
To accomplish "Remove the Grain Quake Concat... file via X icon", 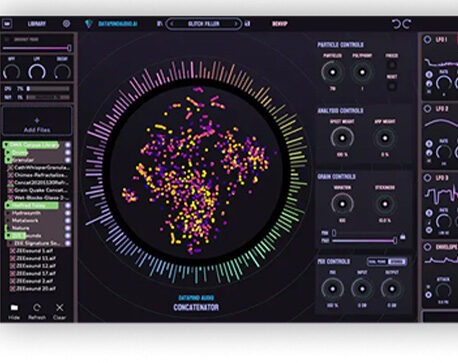I will pos(11,190).
